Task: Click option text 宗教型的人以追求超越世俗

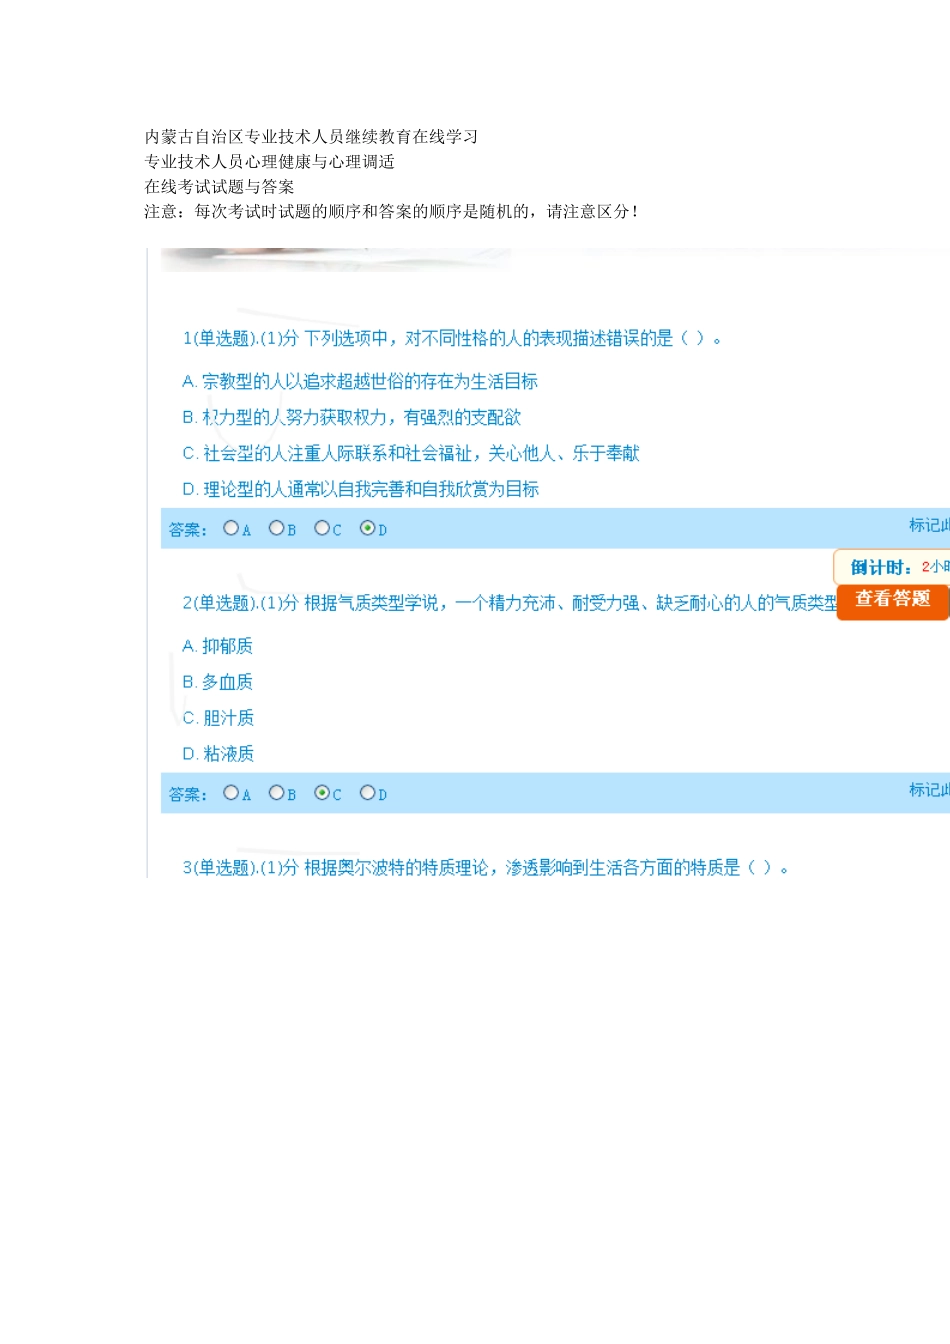Action: coord(369,381)
